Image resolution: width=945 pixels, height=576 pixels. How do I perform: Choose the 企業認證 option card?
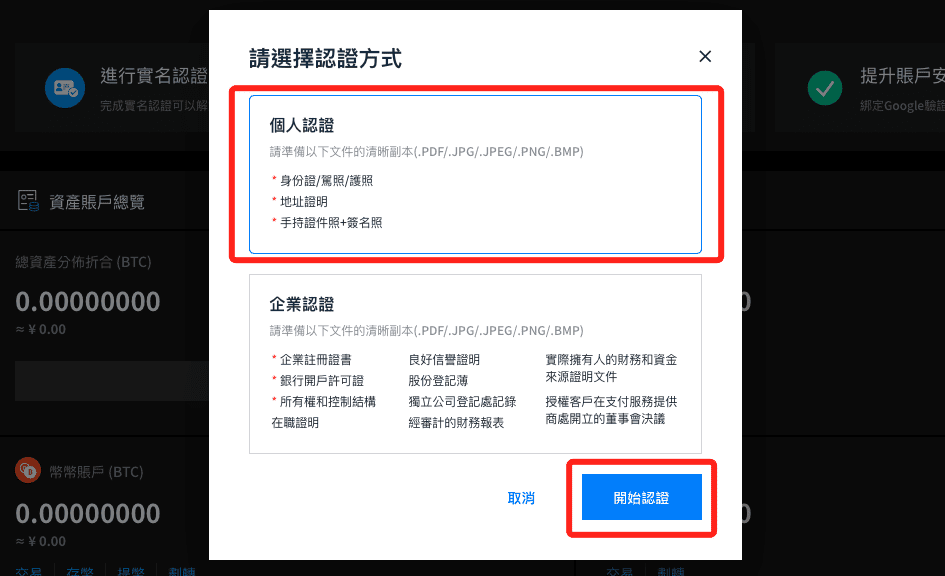475,364
